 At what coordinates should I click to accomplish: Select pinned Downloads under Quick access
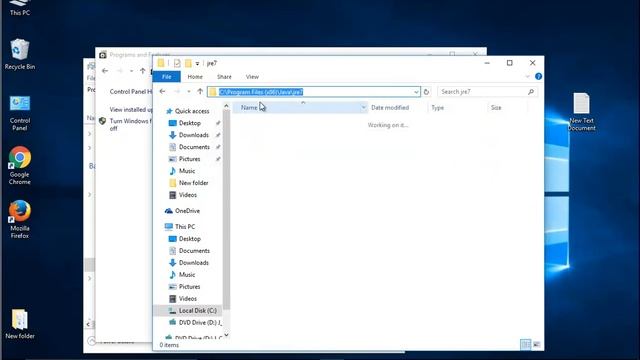[193, 135]
